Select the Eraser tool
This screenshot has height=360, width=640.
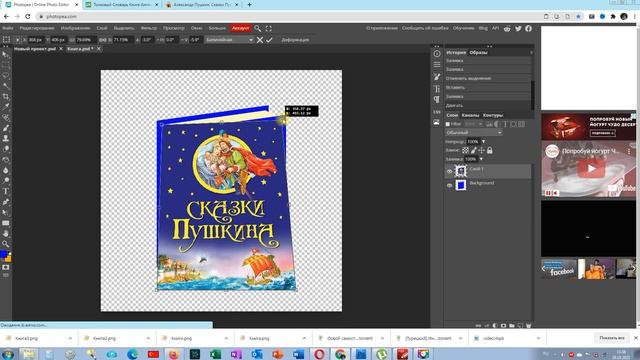(x=5, y=149)
